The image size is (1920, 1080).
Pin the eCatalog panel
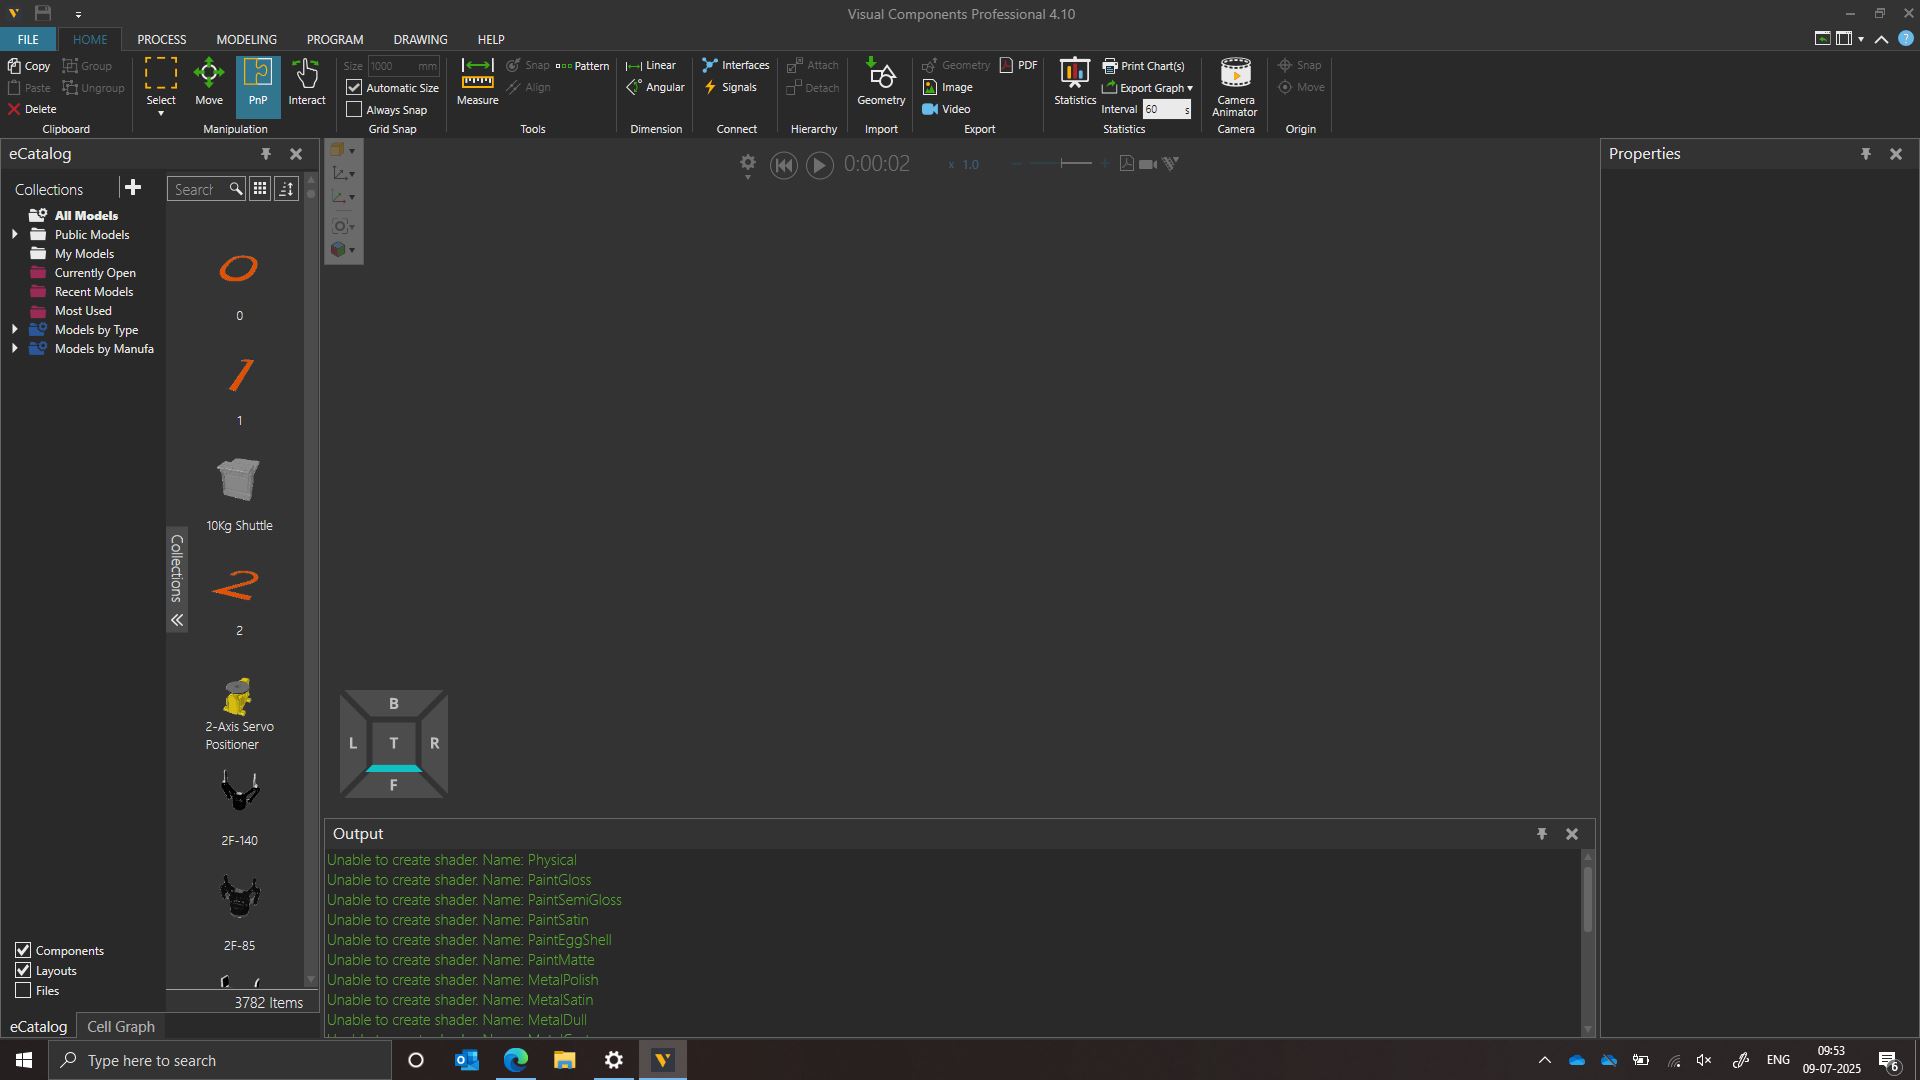coord(266,154)
